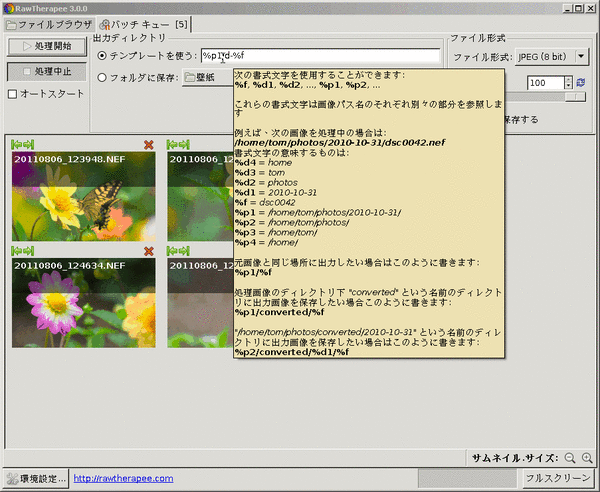
Task: Enable the オートスタート checkbox
Action: click(13, 94)
